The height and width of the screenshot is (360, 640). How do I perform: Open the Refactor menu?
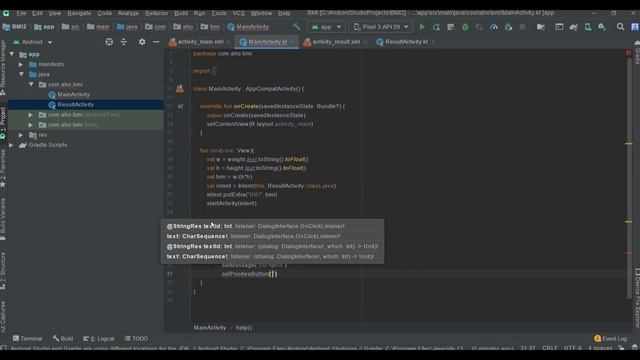(156, 13)
